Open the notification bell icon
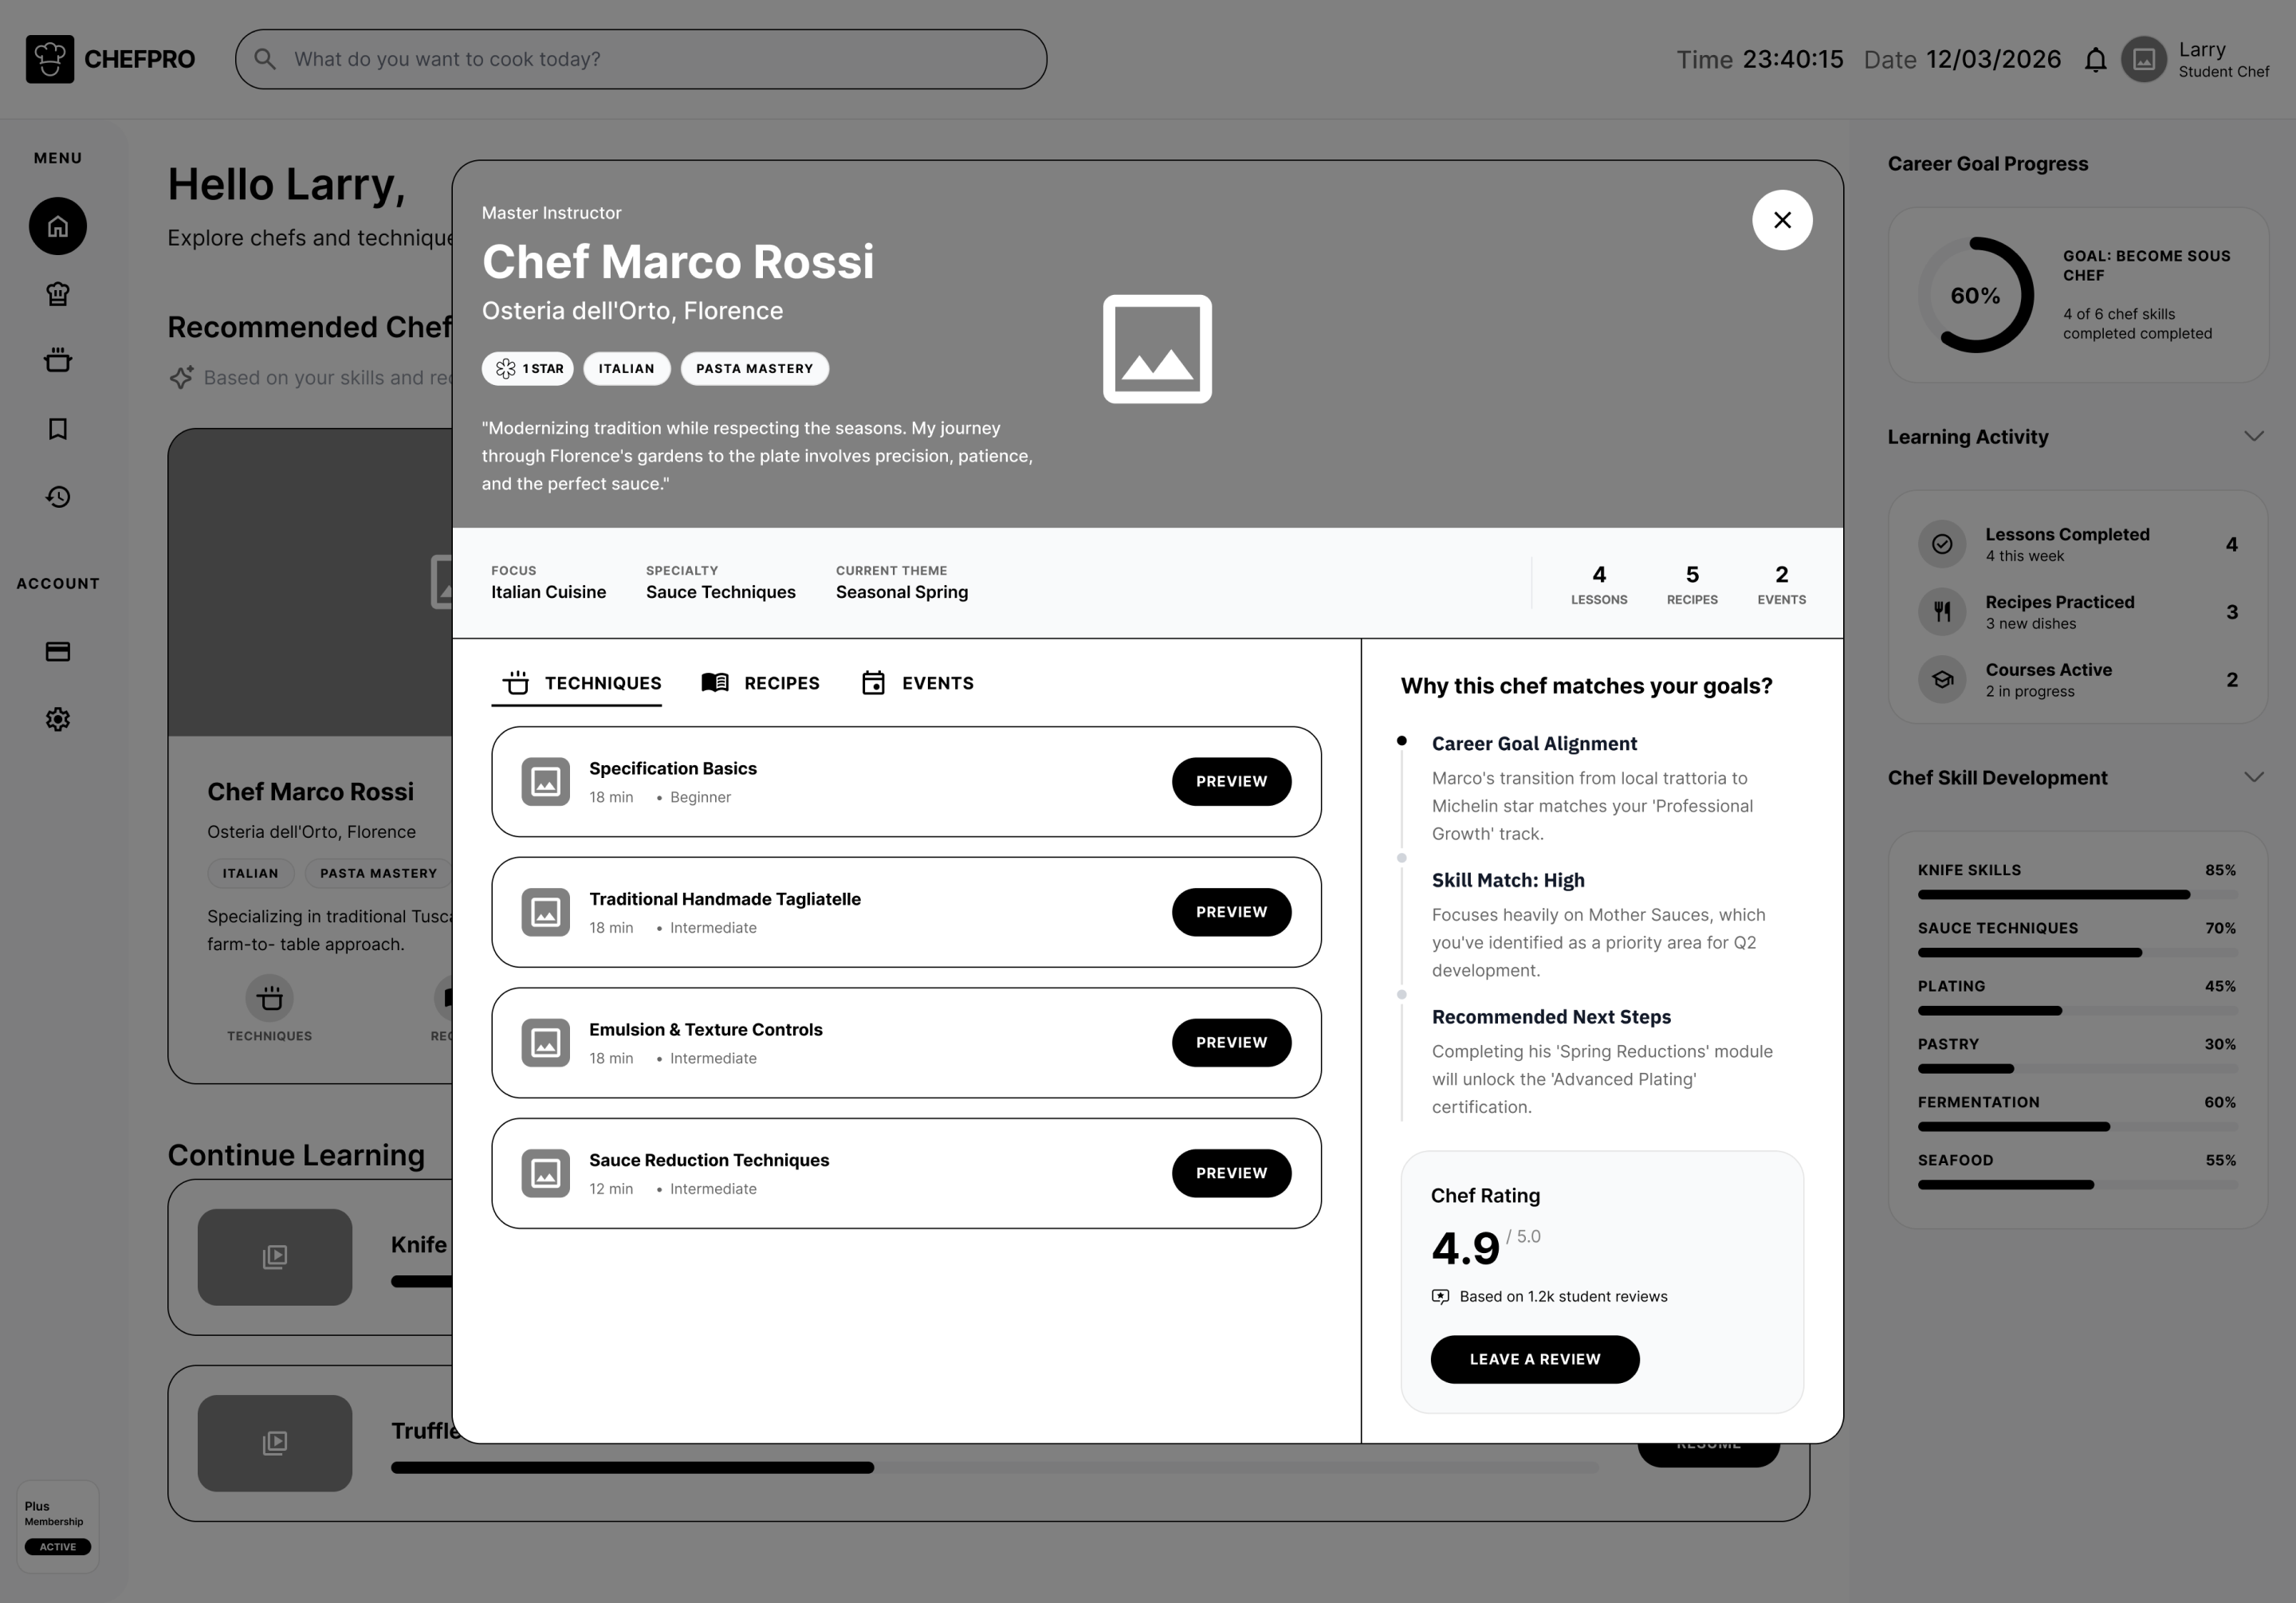 coord(2095,60)
